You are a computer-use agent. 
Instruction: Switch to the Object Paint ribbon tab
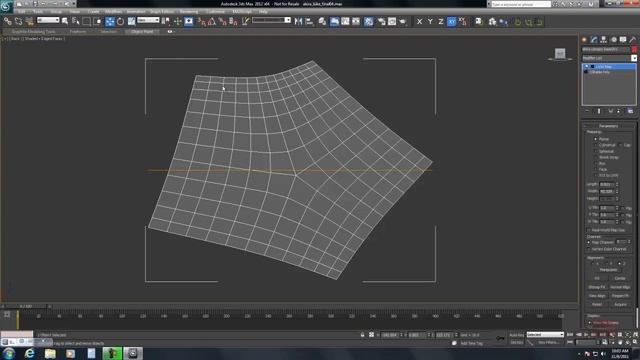(x=142, y=31)
